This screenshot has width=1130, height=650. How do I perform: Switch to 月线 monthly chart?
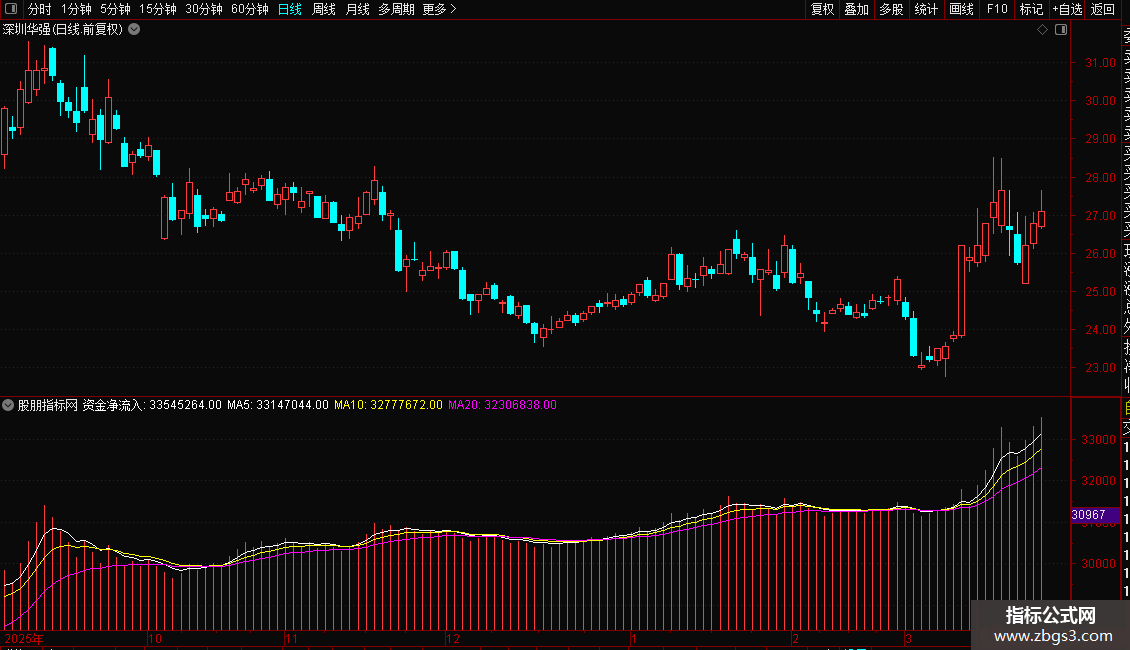tap(357, 9)
